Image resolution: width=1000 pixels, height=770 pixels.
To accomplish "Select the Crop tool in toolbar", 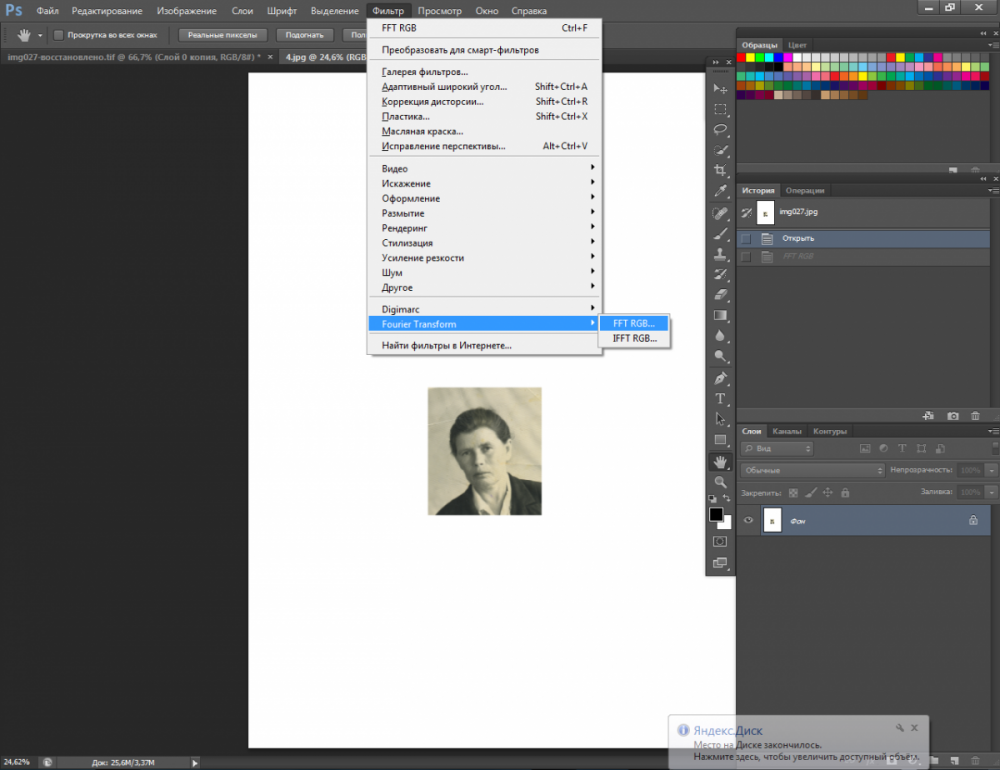I will (720, 171).
